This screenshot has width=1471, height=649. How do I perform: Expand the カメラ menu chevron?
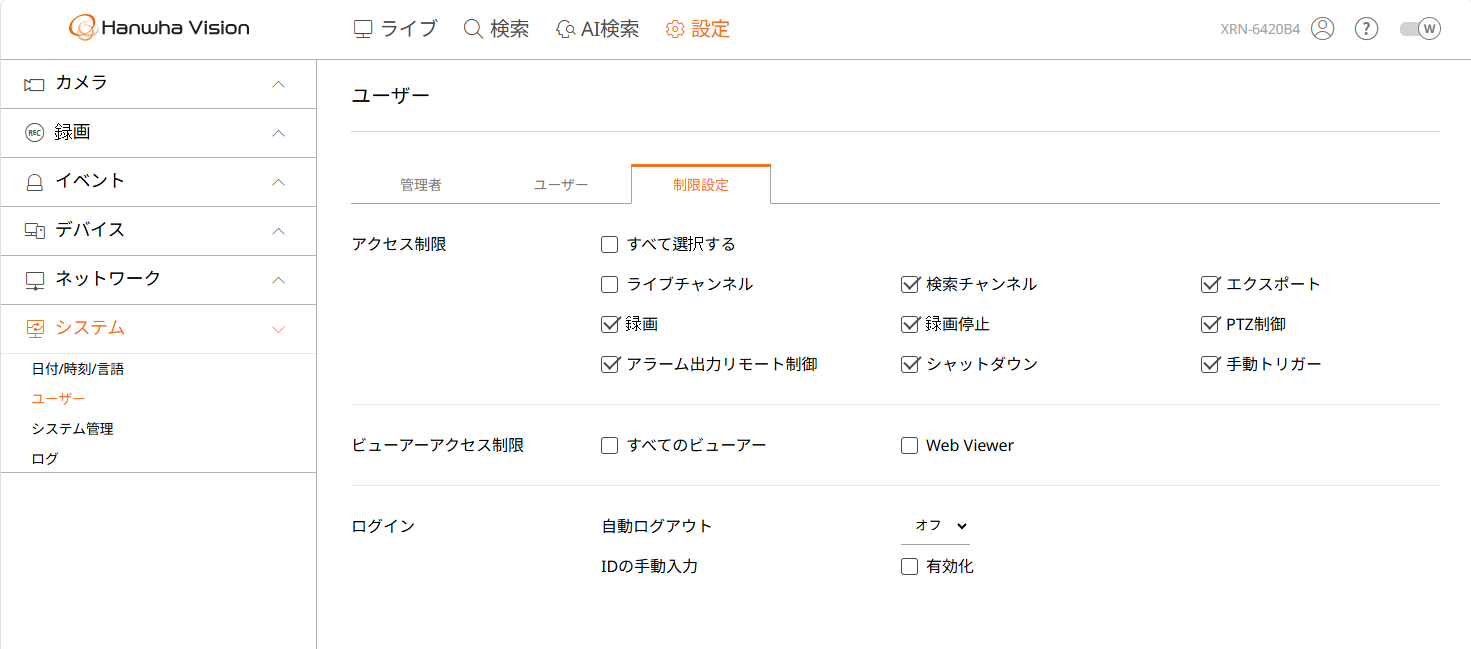click(279, 84)
